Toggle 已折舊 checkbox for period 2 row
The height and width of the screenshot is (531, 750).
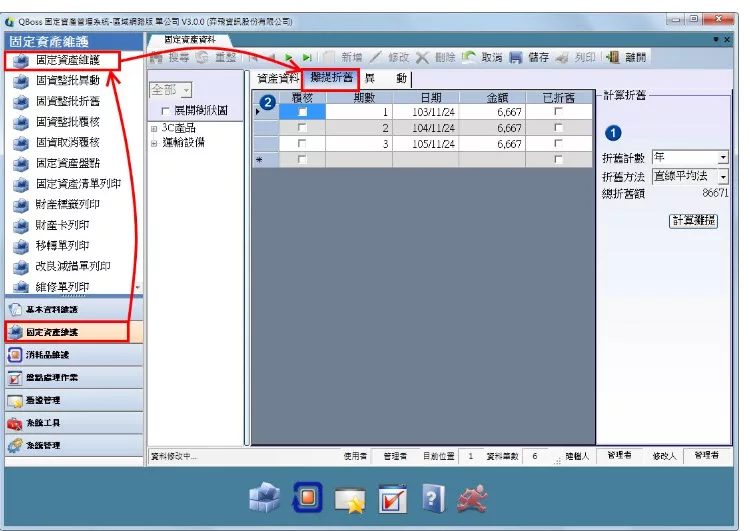pos(558,128)
